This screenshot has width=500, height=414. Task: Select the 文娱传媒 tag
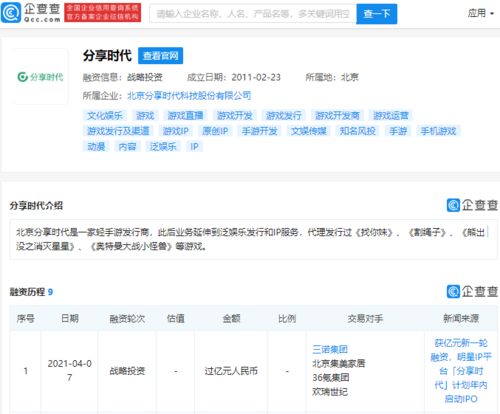click(x=309, y=131)
